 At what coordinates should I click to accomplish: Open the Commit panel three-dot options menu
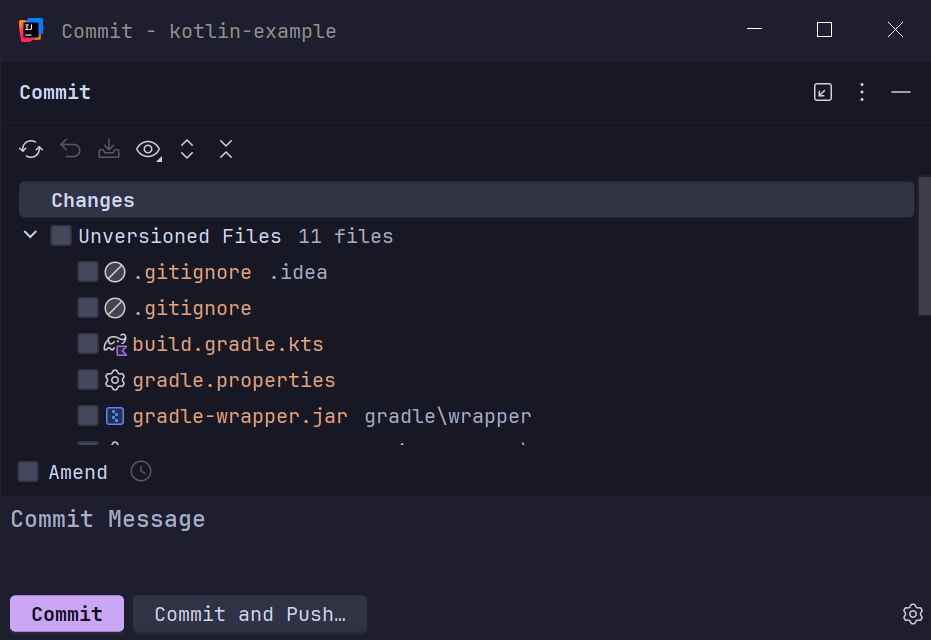(862, 92)
